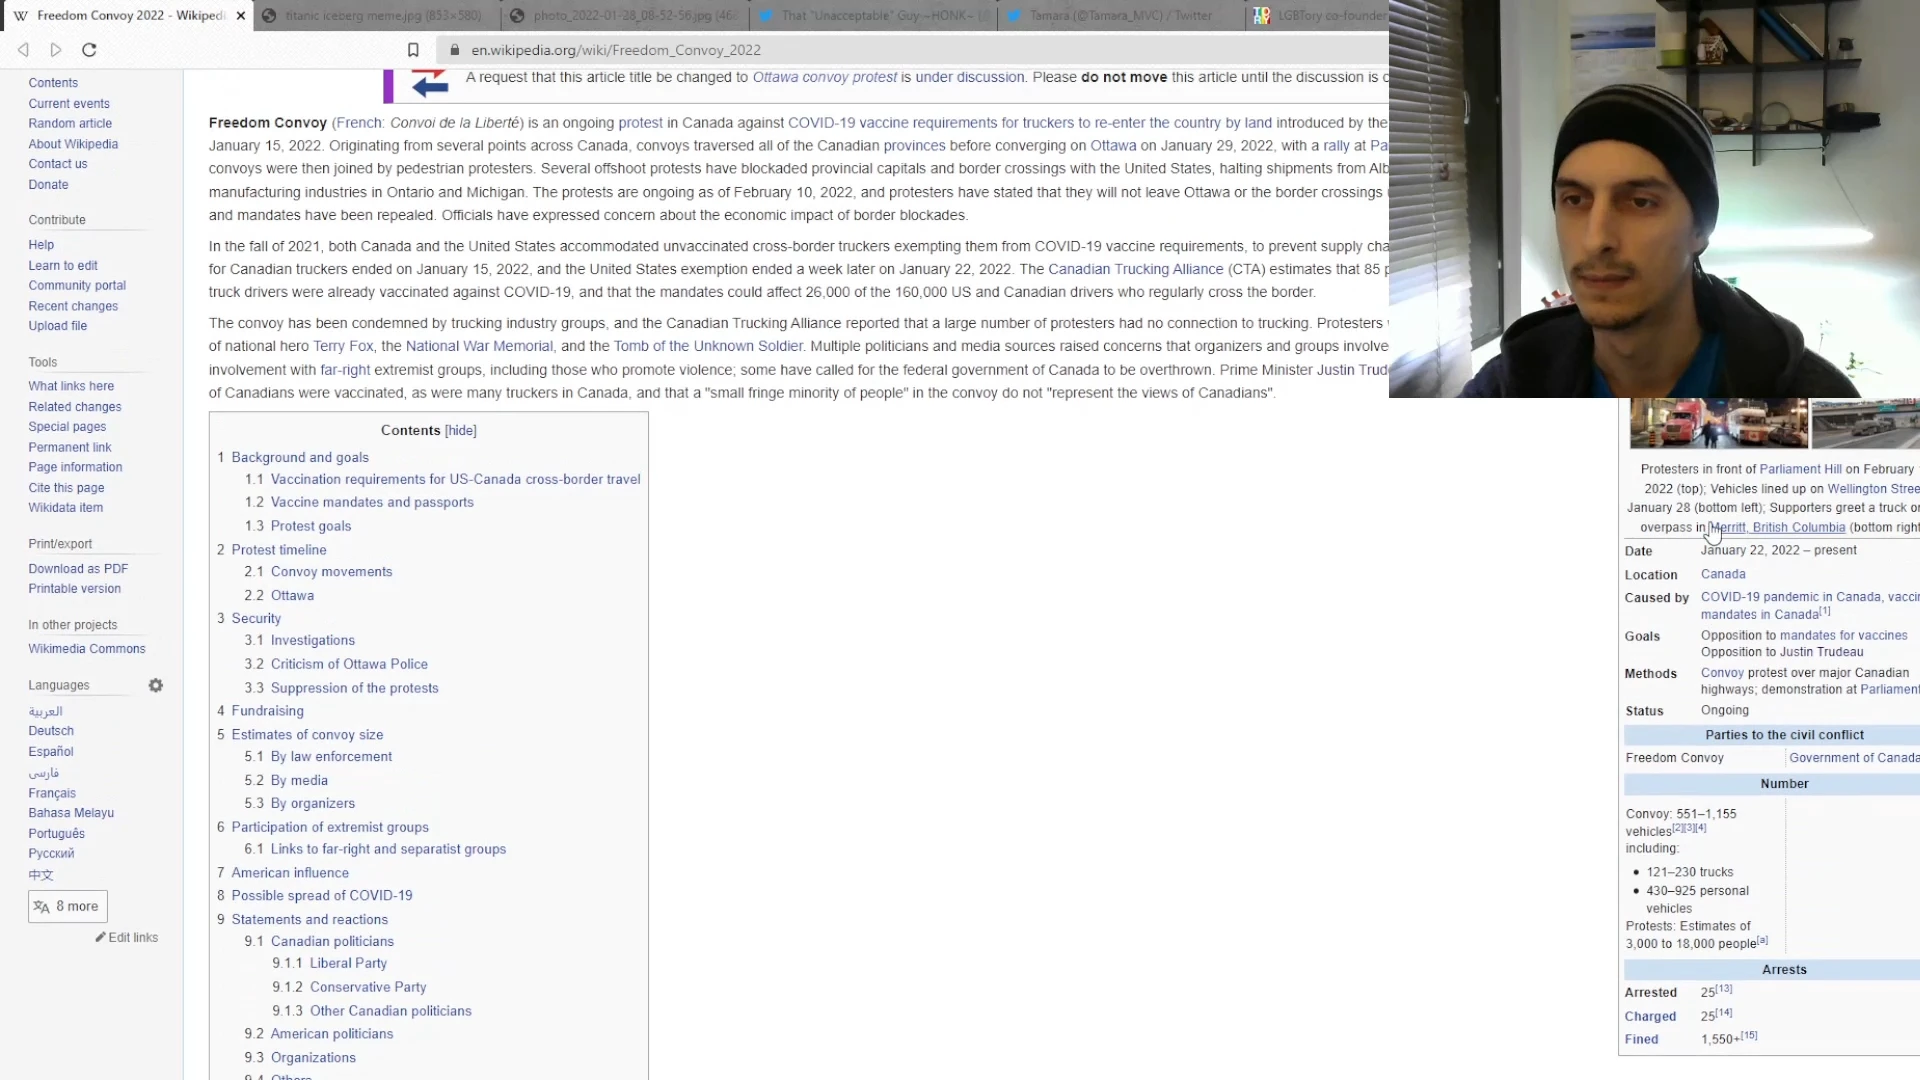Viewport: 1920px width, 1080px height.
Task: Switch to That Unacceptable Guy Twitter tab
Action: [872, 16]
